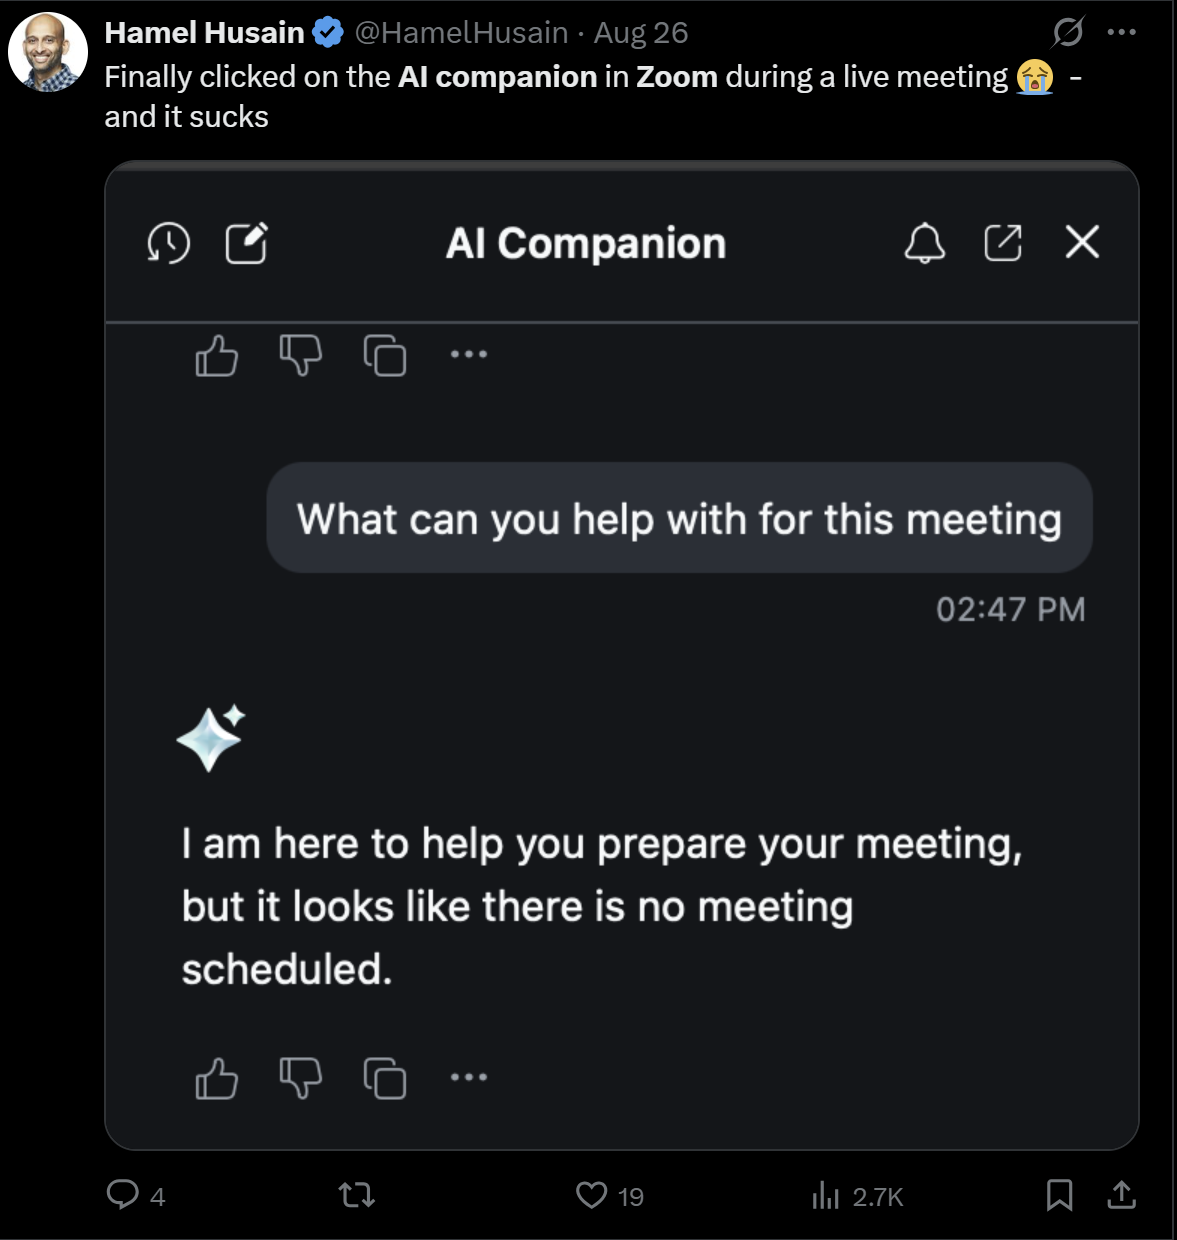Reply to Hamel Husain's tweet
The image size is (1177, 1240).
pos(123,1195)
